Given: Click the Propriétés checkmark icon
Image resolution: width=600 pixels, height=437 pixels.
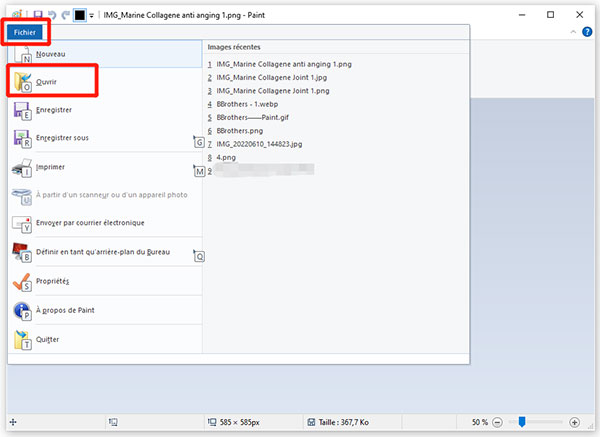Looking at the screenshot, I should [22, 282].
